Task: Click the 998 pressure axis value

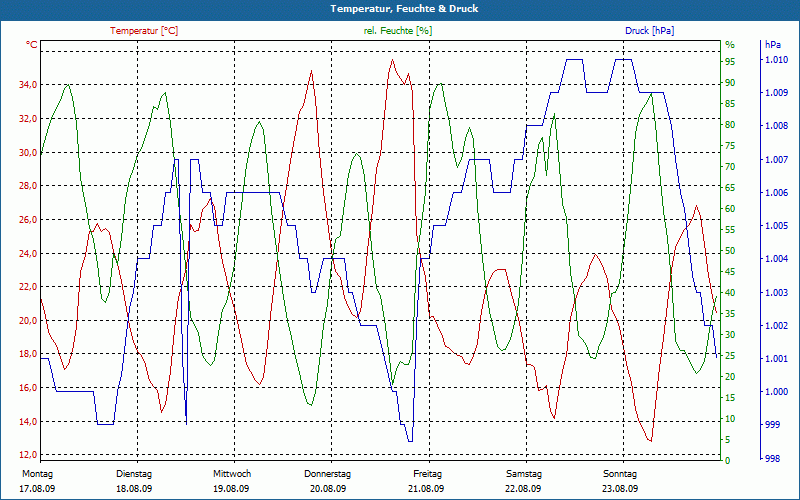Action: click(x=772, y=459)
